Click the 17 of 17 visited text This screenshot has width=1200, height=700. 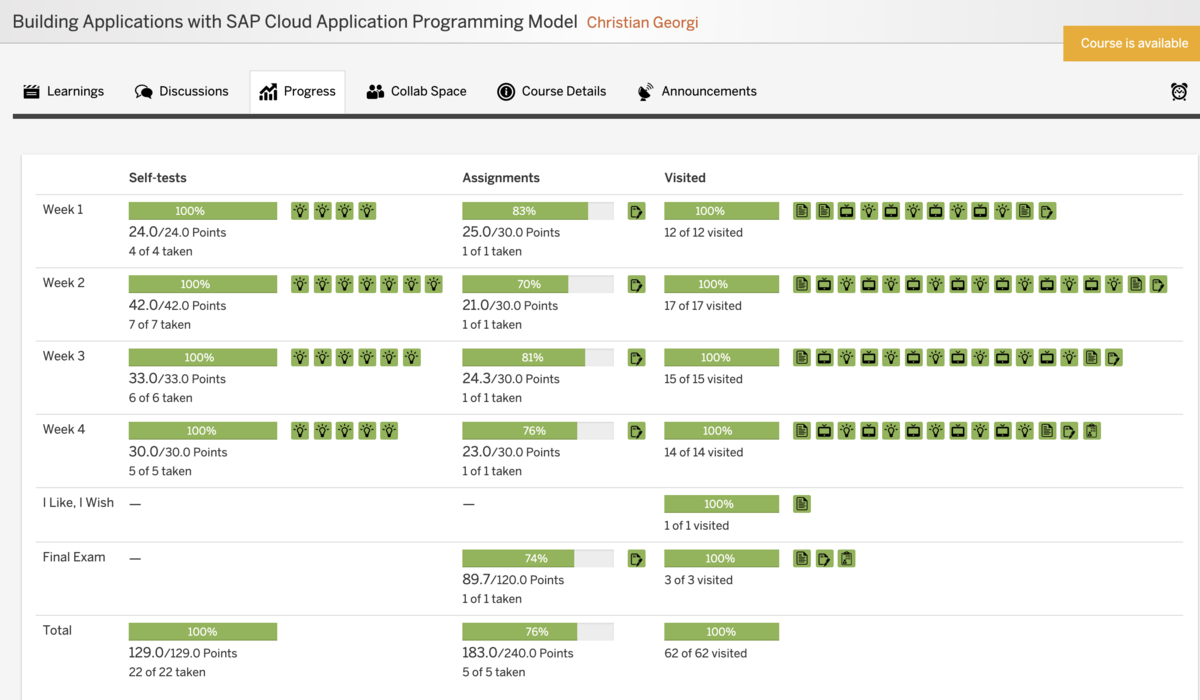coord(703,306)
